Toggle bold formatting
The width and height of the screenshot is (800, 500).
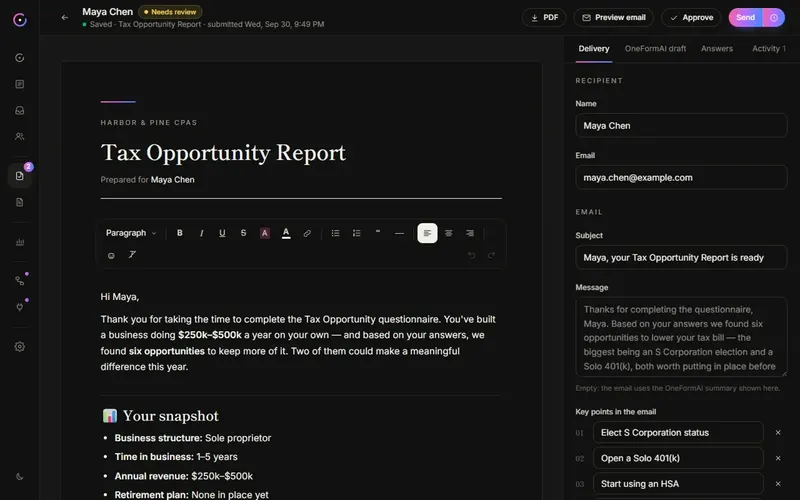pos(180,233)
